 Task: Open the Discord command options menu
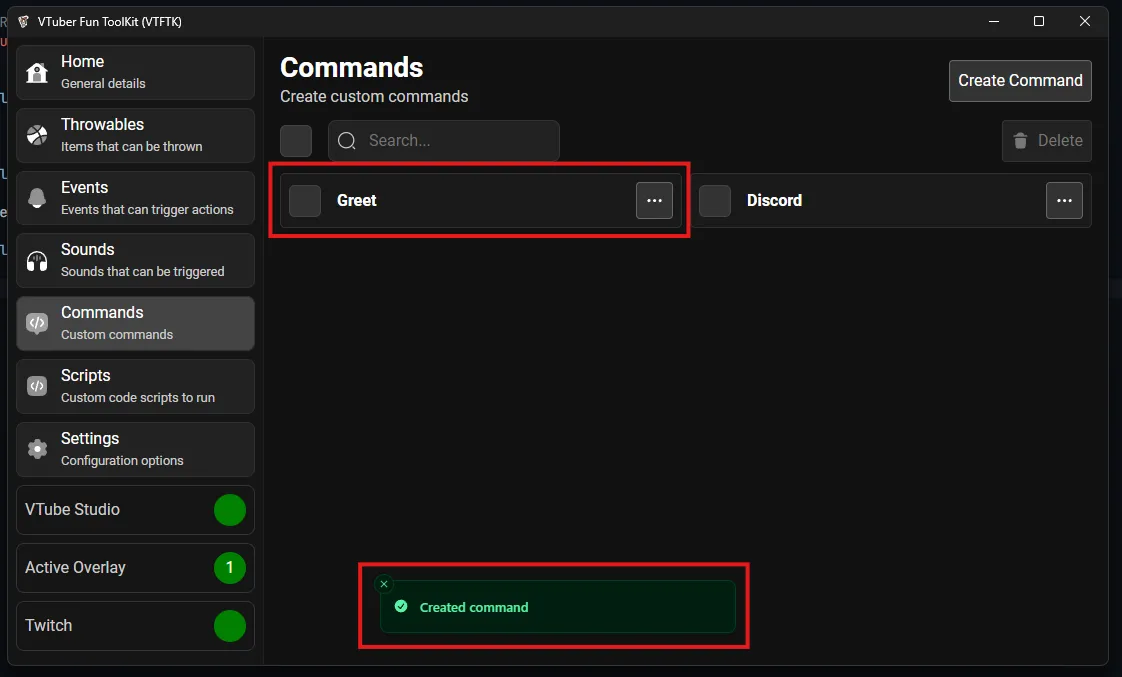point(1064,201)
